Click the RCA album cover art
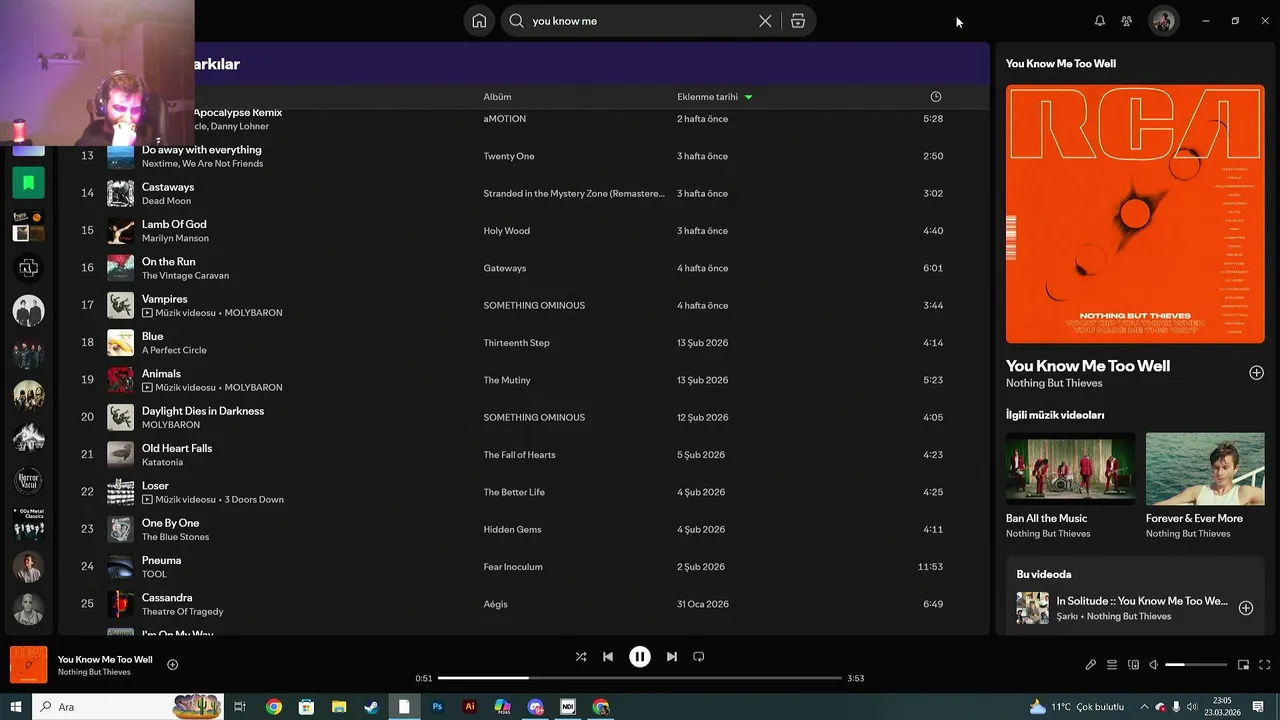 (x=1135, y=214)
